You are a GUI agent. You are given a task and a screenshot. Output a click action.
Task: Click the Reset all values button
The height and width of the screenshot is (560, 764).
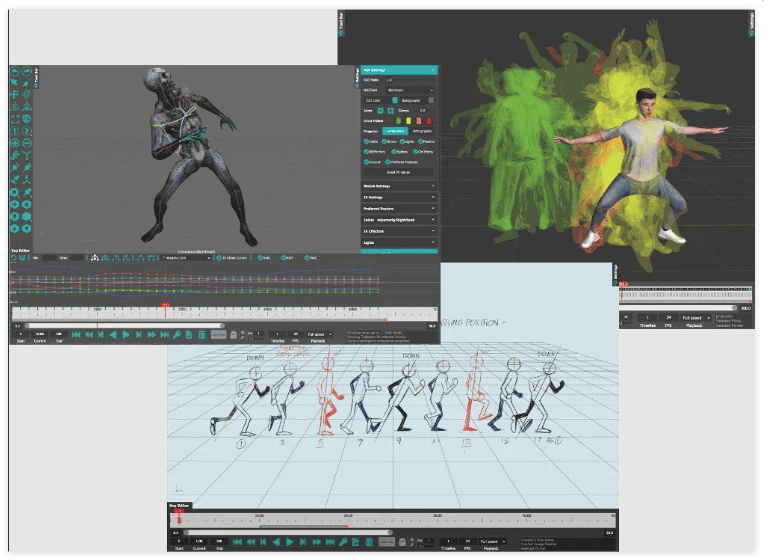point(398,172)
